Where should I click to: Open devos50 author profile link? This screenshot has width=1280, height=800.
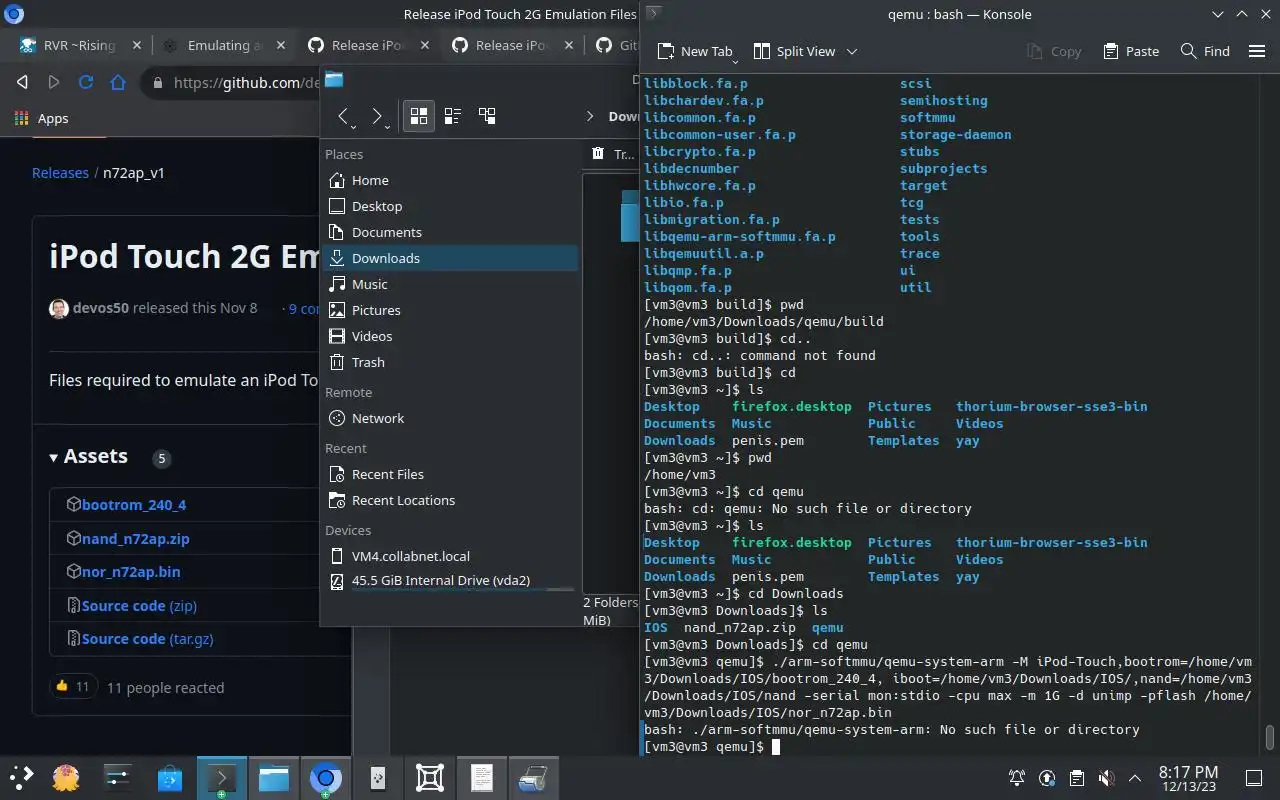coord(101,308)
